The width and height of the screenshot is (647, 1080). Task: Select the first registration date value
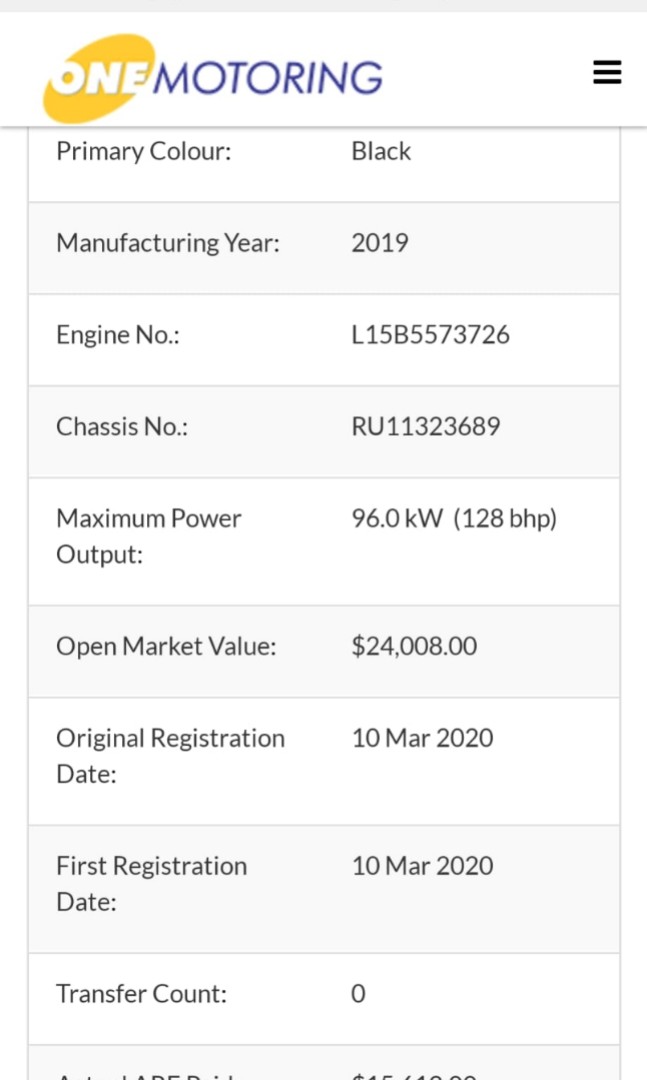(x=422, y=866)
